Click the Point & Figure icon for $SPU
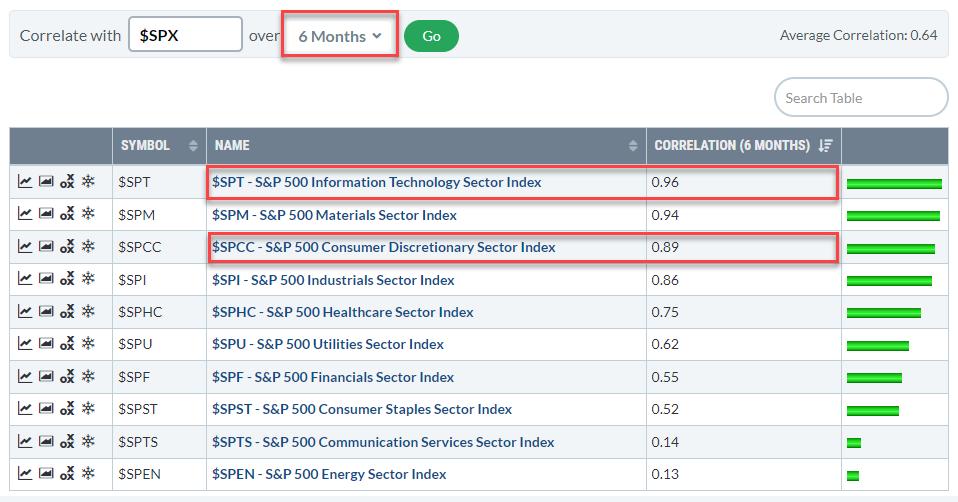Image resolution: width=958 pixels, height=502 pixels. point(67,344)
